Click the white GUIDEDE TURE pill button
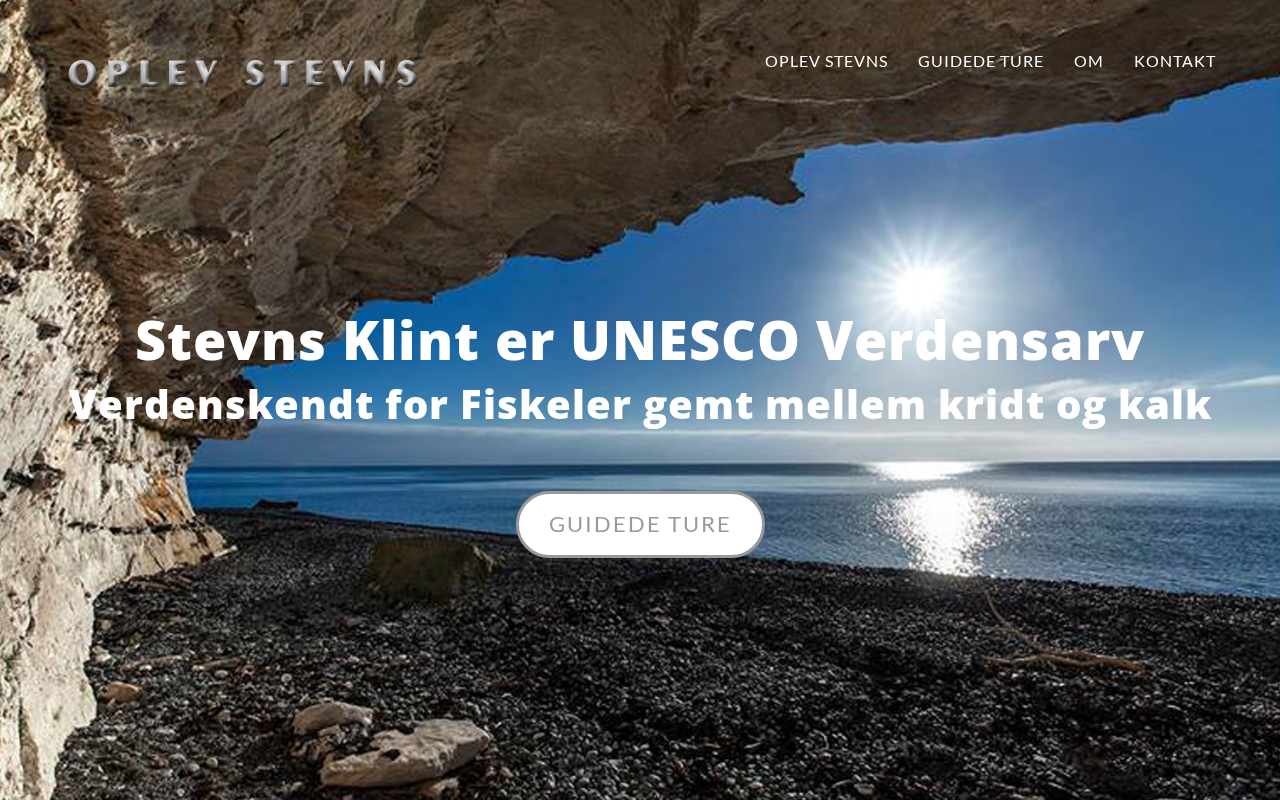Screen dimensions: 1280x800 click(x=640, y=524)
